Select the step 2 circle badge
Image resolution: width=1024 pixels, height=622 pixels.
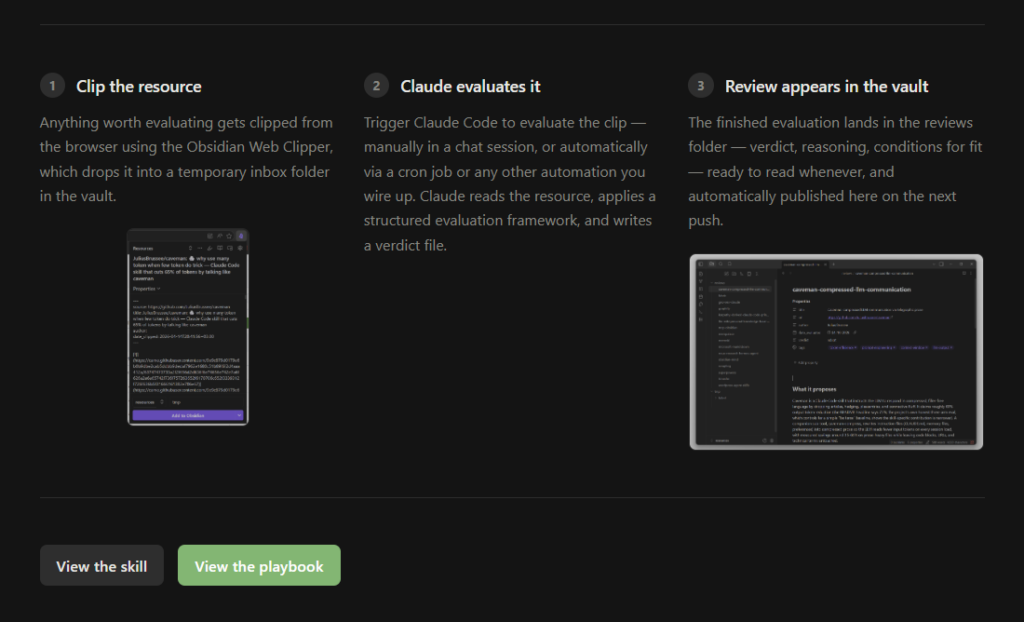pyautogui.click(x=376, y=86)
